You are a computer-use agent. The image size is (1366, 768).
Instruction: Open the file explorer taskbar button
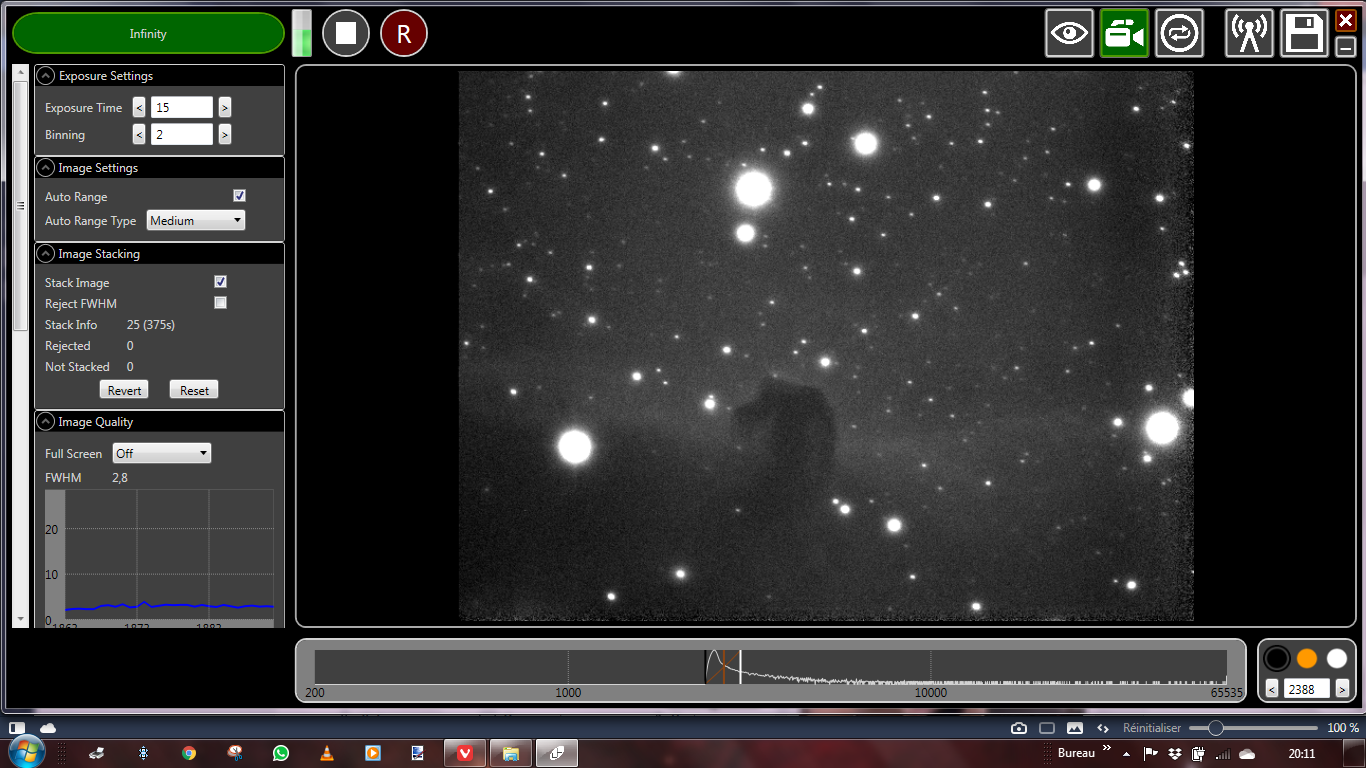coord(510,753)
